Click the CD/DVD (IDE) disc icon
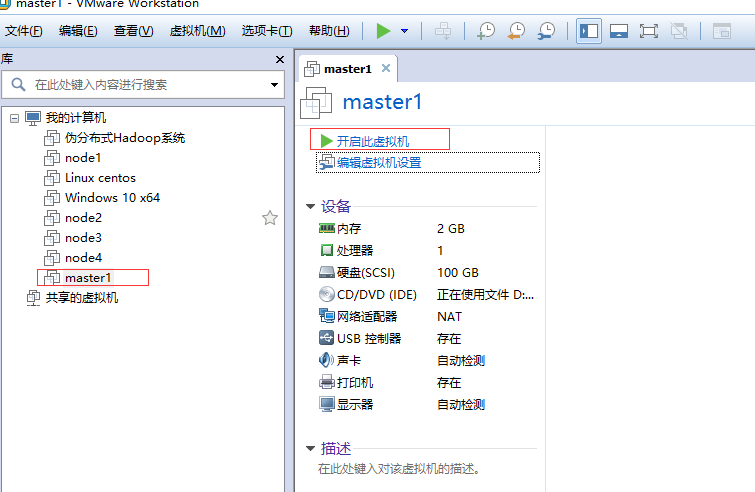Viewport: 755px width, 492px height. tap(326, 294)
